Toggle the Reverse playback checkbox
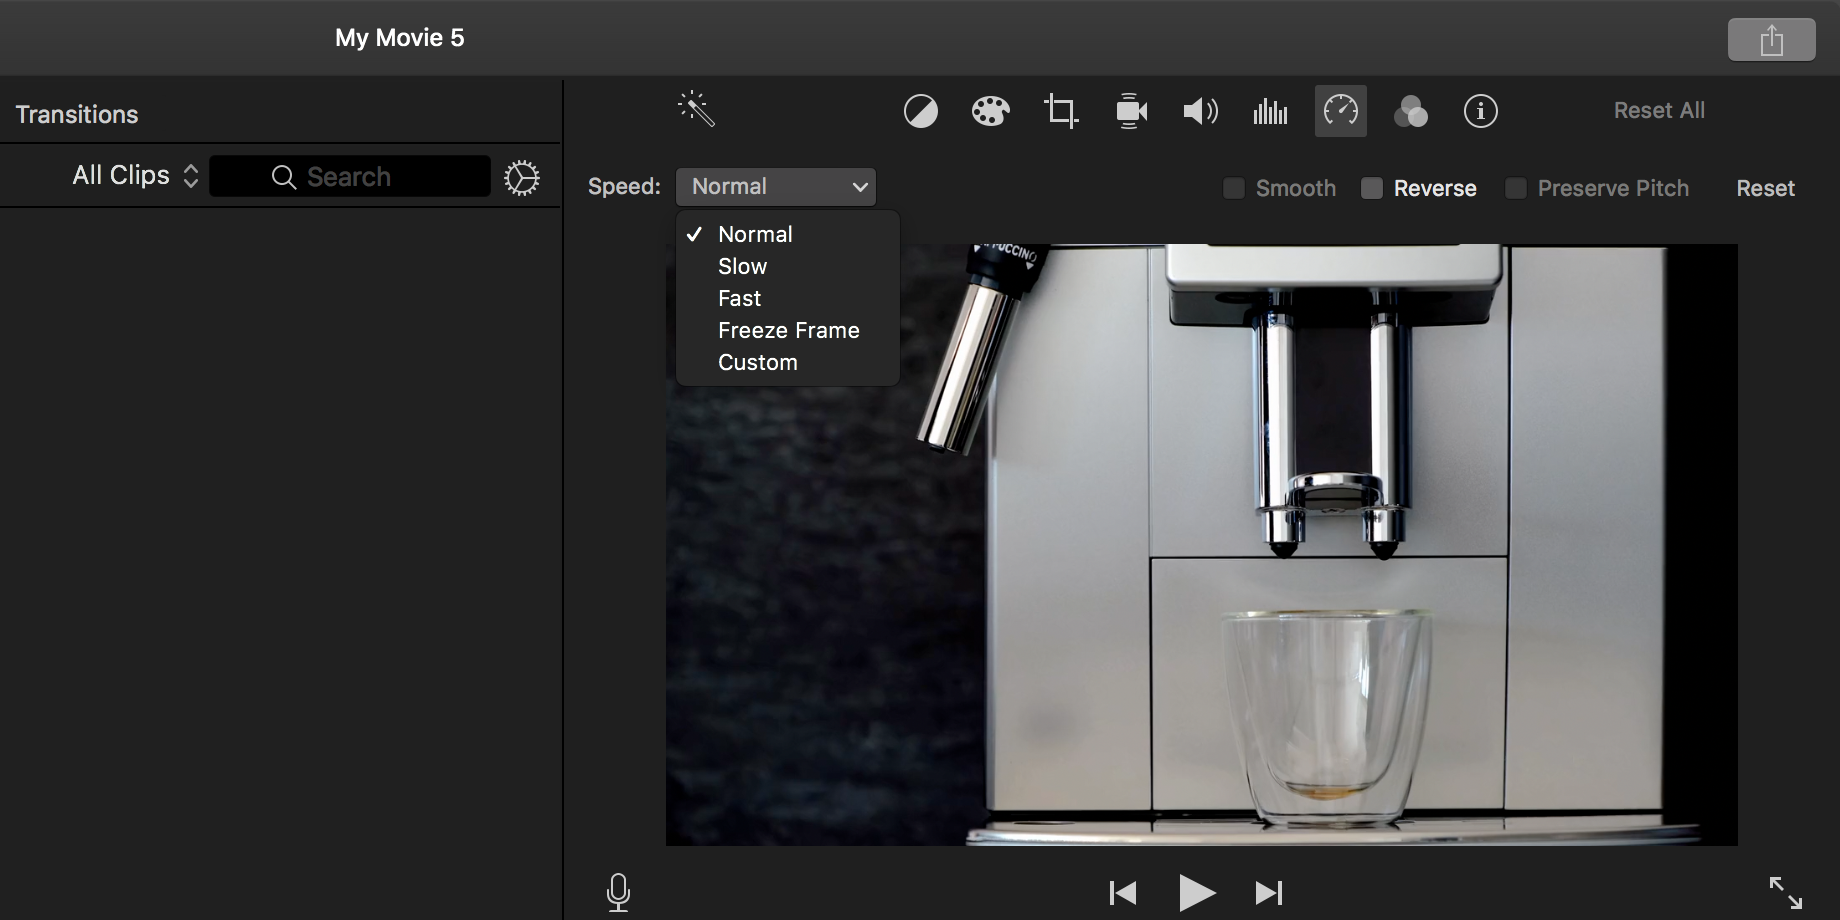The image size is (1840, 920). point(1371,188)
